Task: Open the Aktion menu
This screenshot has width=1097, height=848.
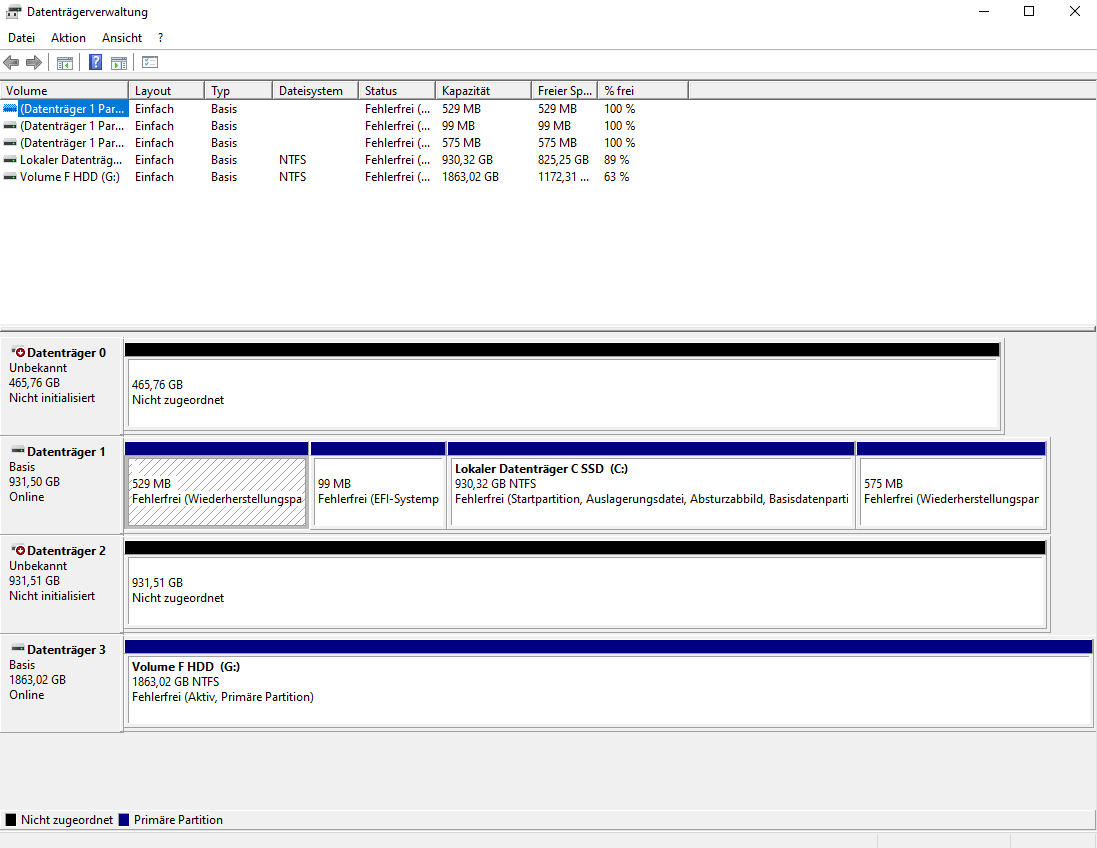Action: click(x=69, y=38)
